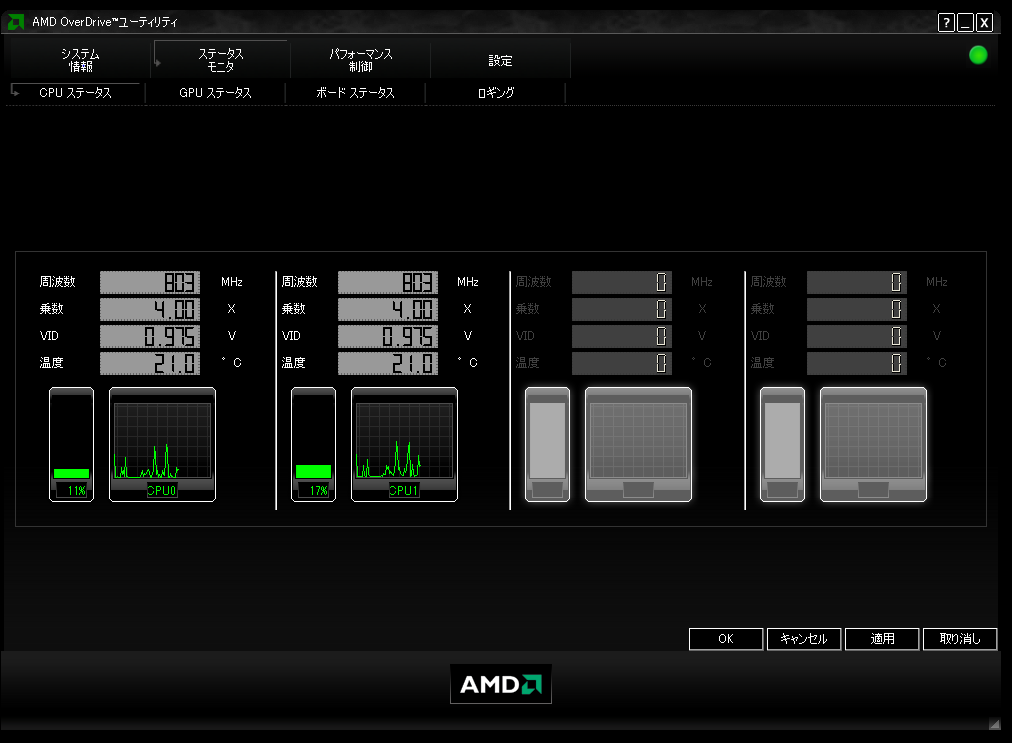Screen dimensions: 1012x743
Task: Click the AMD logo at bottom
Action: point(501,684)
